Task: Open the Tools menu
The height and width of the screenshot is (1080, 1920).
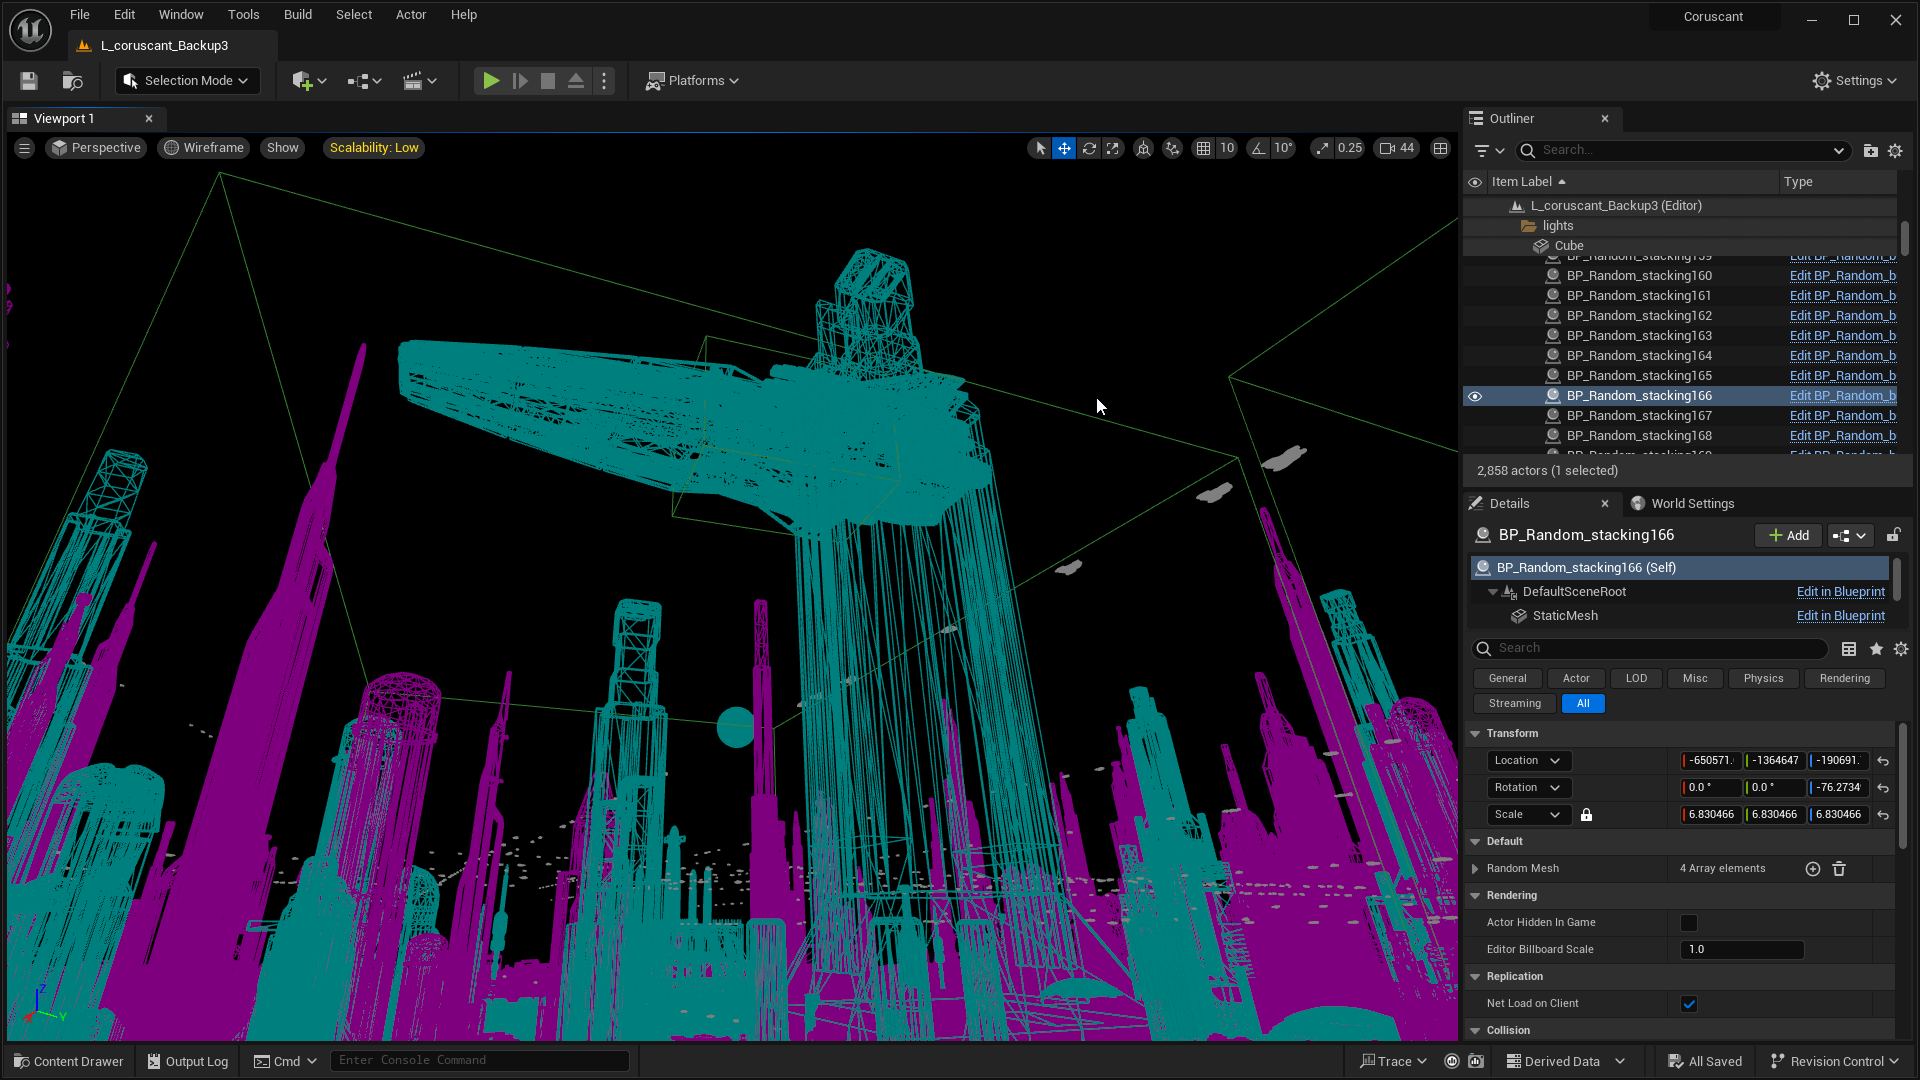Action: click(244, 15)
